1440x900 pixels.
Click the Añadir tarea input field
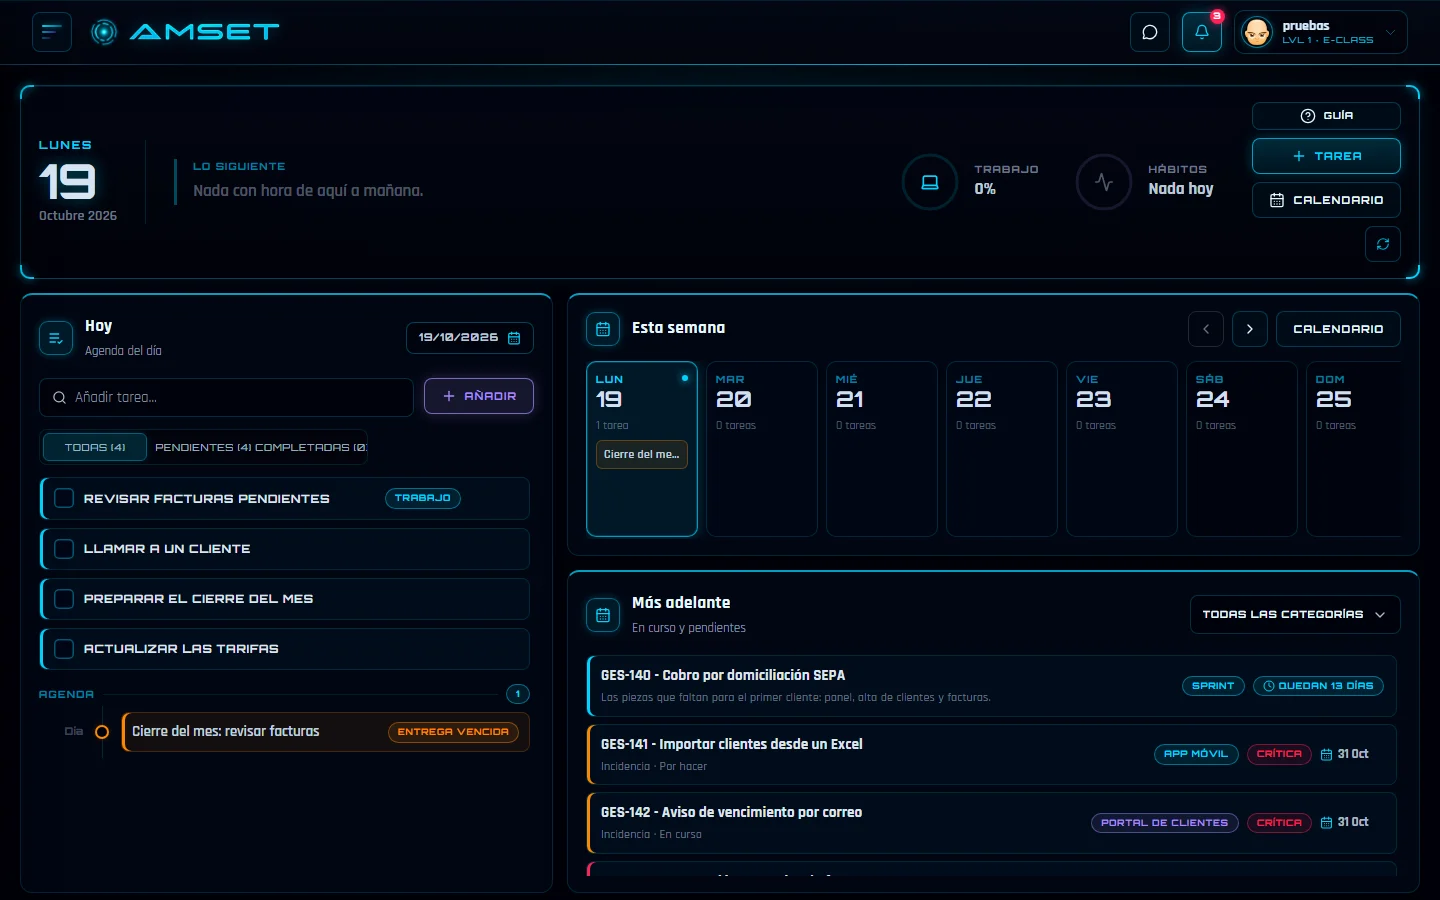226,397
